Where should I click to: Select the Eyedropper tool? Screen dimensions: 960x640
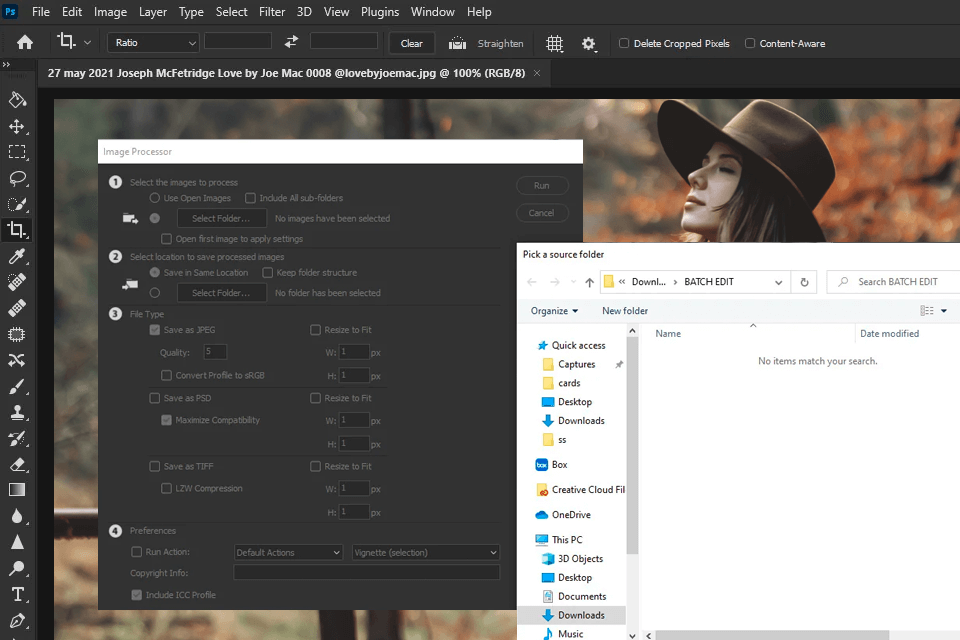click(x=17, y=257)
